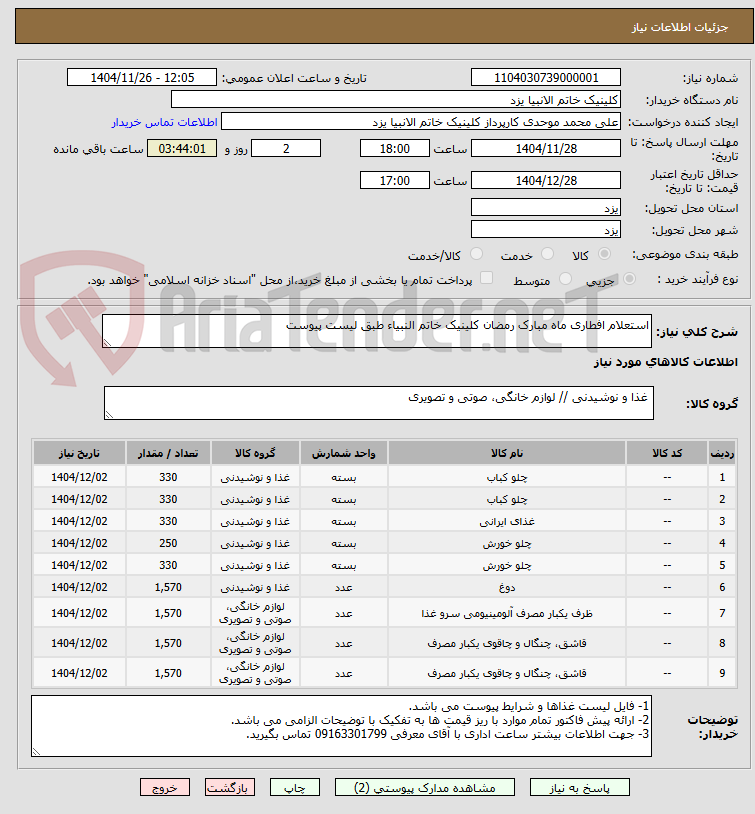Click the نام کالا column header
The image size is (755, 814).
click(x=507, y=453)
